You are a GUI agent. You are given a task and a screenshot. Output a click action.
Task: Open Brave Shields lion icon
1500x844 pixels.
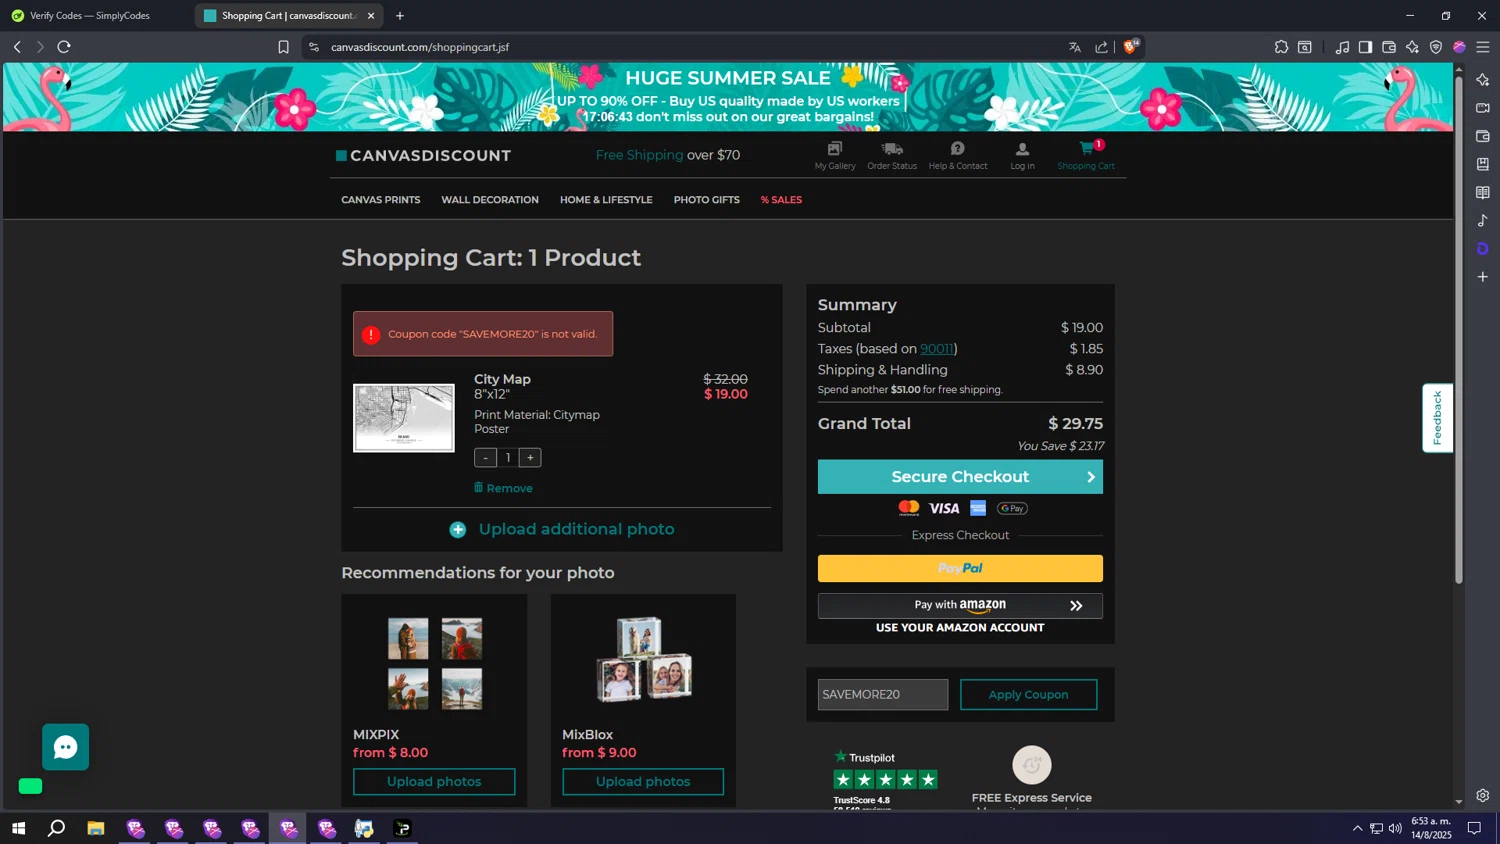click(1130, 47)
